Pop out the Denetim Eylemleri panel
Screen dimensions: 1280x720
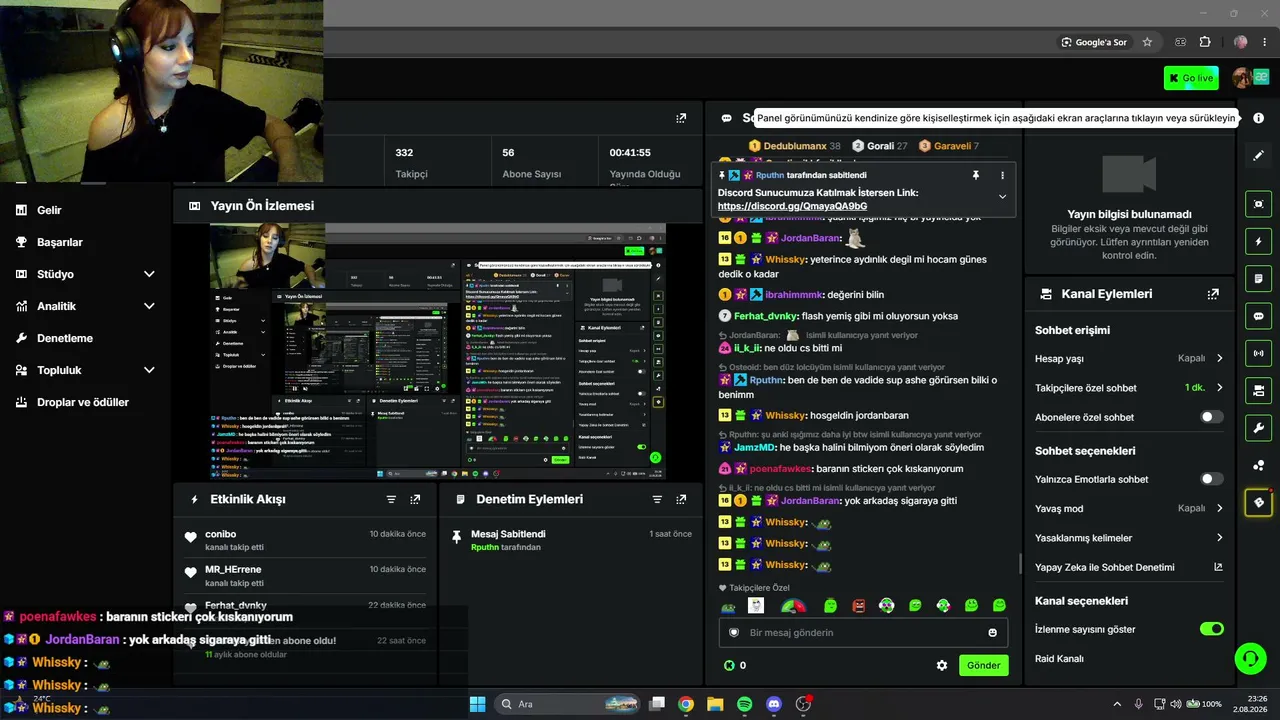[681, 499]
